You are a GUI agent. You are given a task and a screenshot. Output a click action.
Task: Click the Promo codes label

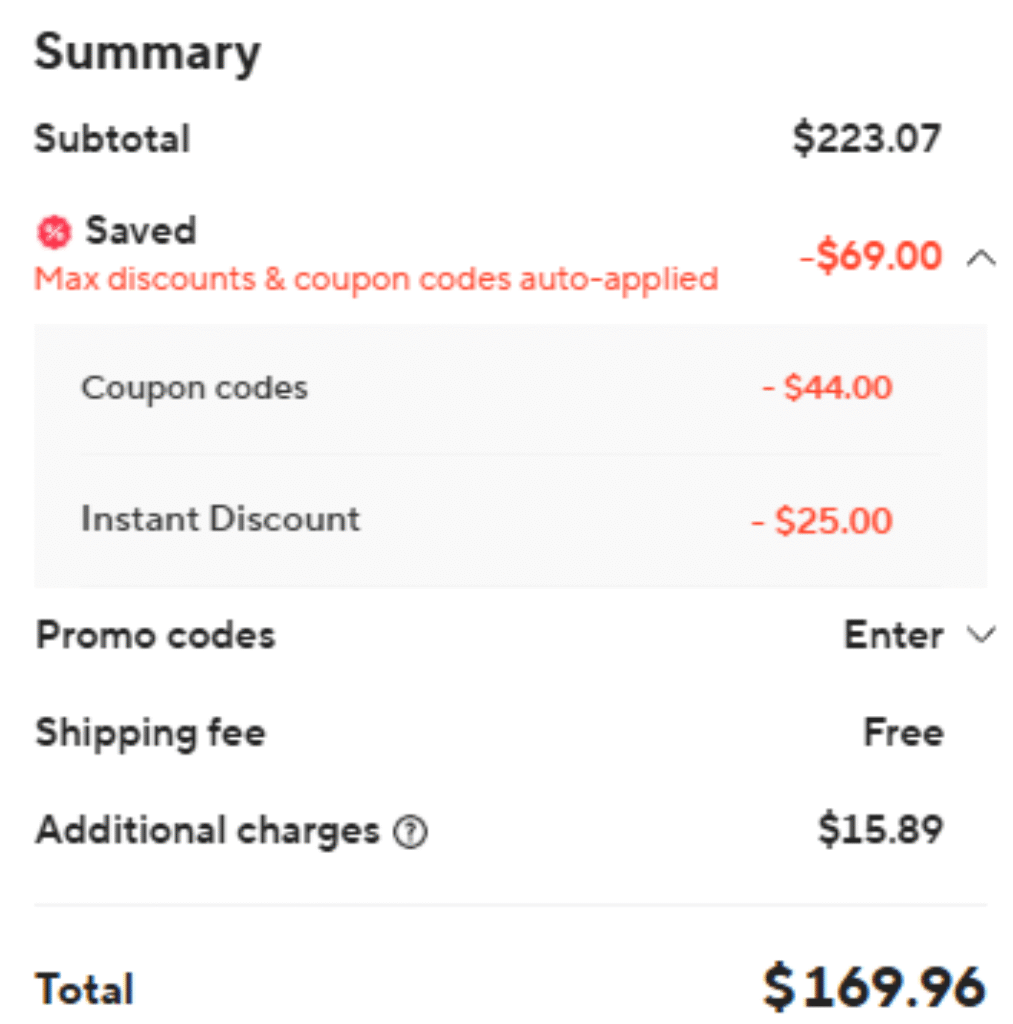coord(155,635)
